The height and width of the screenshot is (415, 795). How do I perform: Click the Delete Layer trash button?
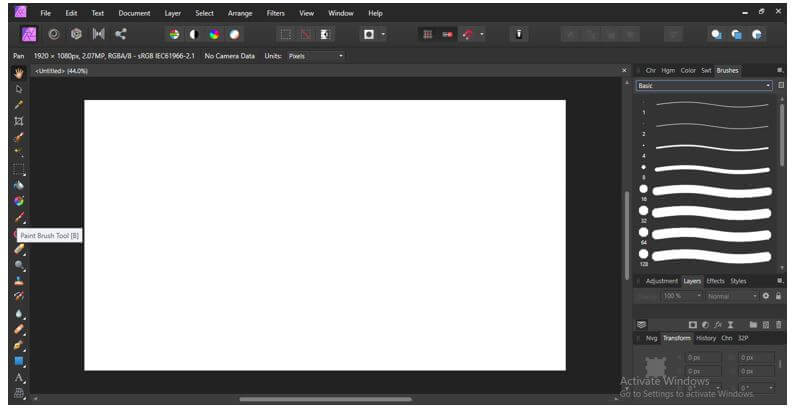coord(779,325)
